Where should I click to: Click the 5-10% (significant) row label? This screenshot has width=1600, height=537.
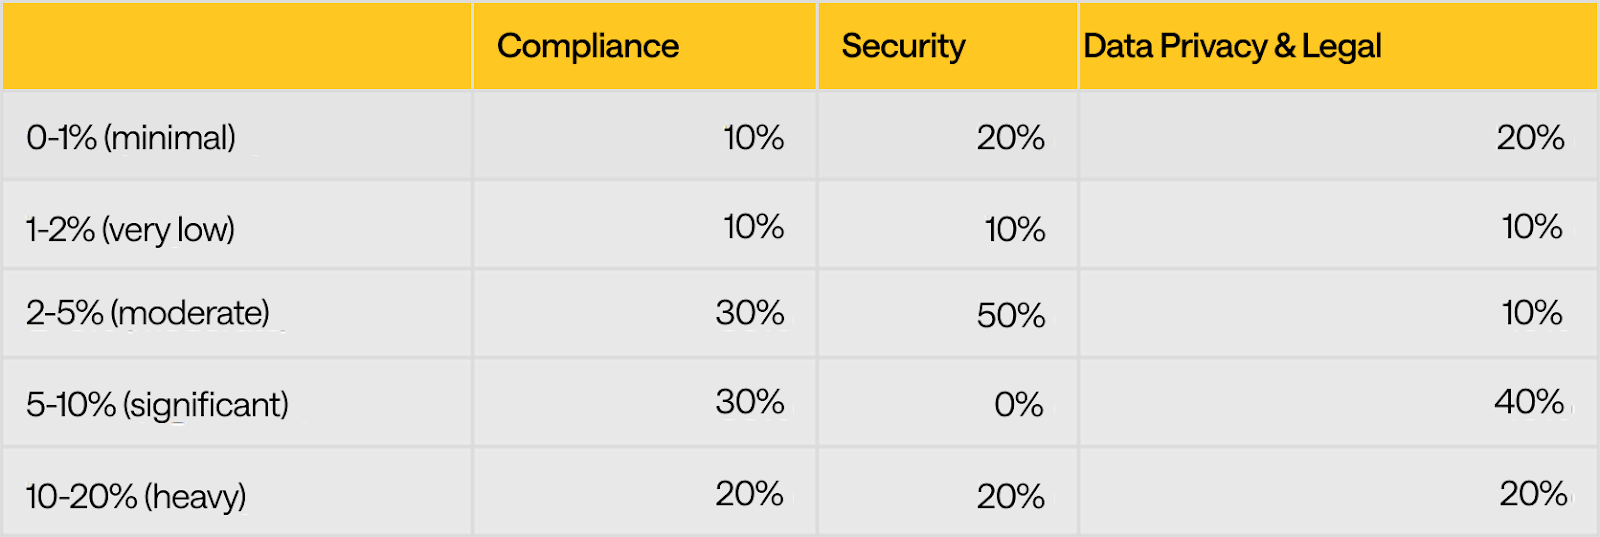pyautogui.click(x=157, y=405)
